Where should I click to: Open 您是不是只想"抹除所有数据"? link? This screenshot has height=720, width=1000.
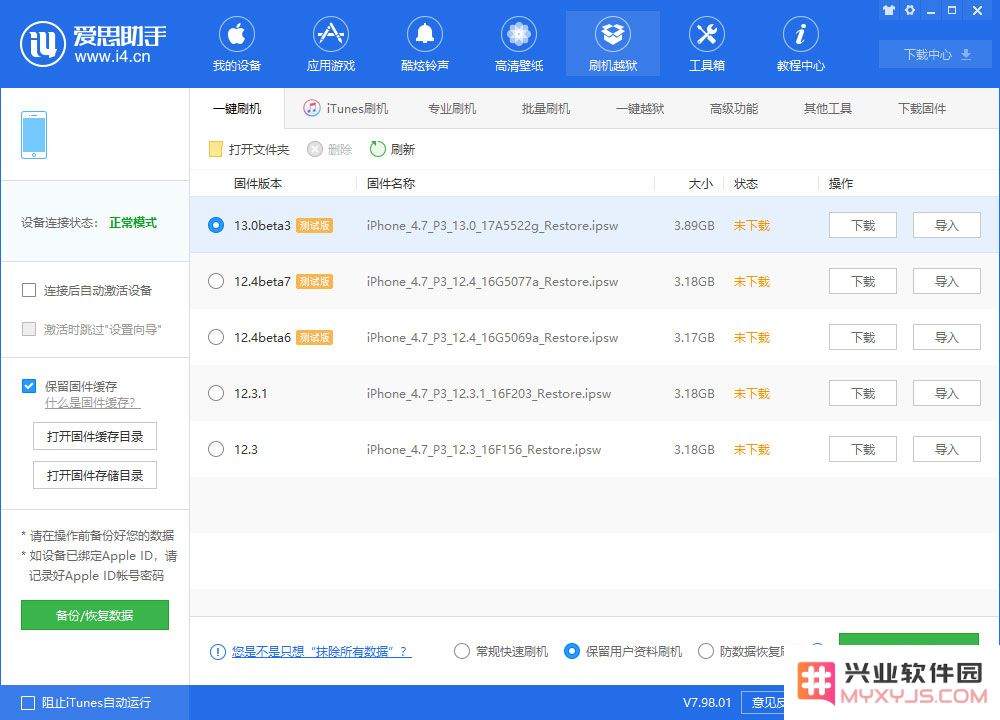321,652
